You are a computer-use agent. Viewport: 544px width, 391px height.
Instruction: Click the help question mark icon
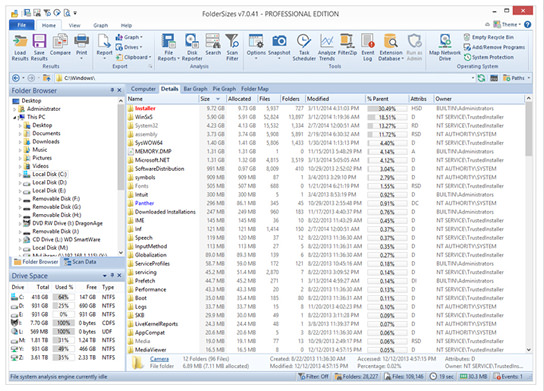[527, 24]
